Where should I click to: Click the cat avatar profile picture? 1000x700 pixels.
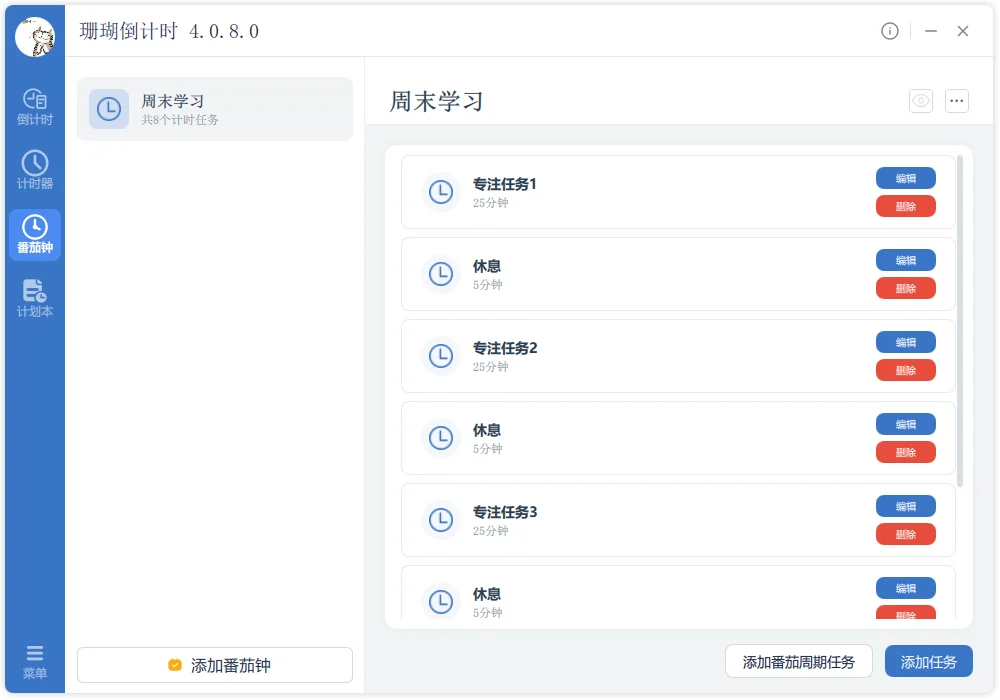34,37
